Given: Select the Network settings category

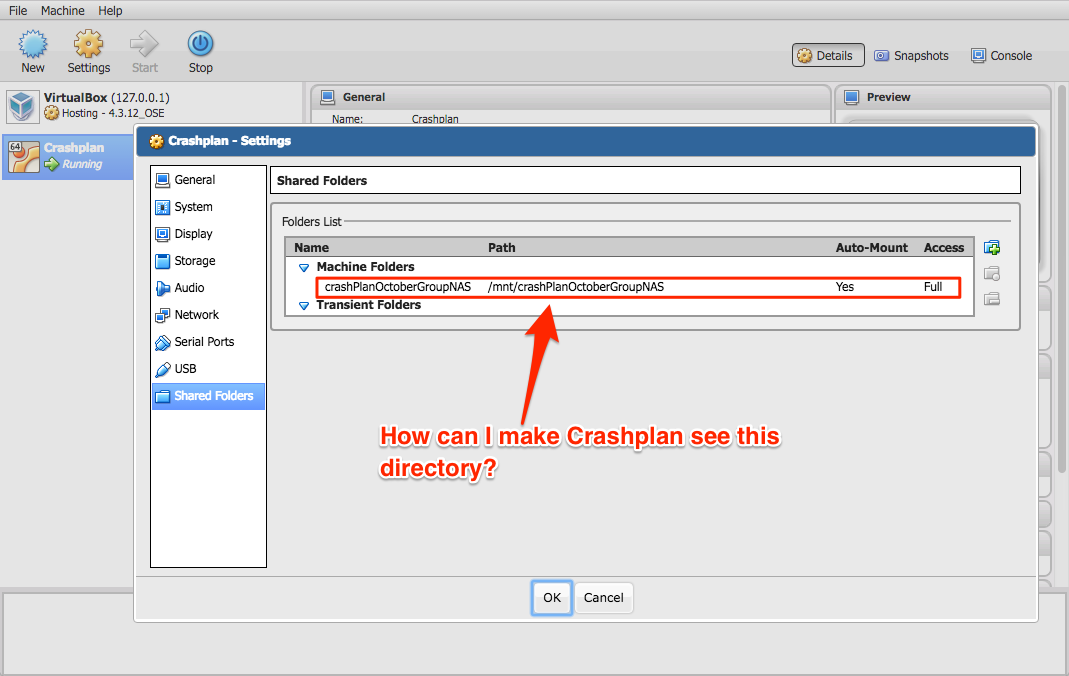Looking at the screenshot, I should click(208, 315).
